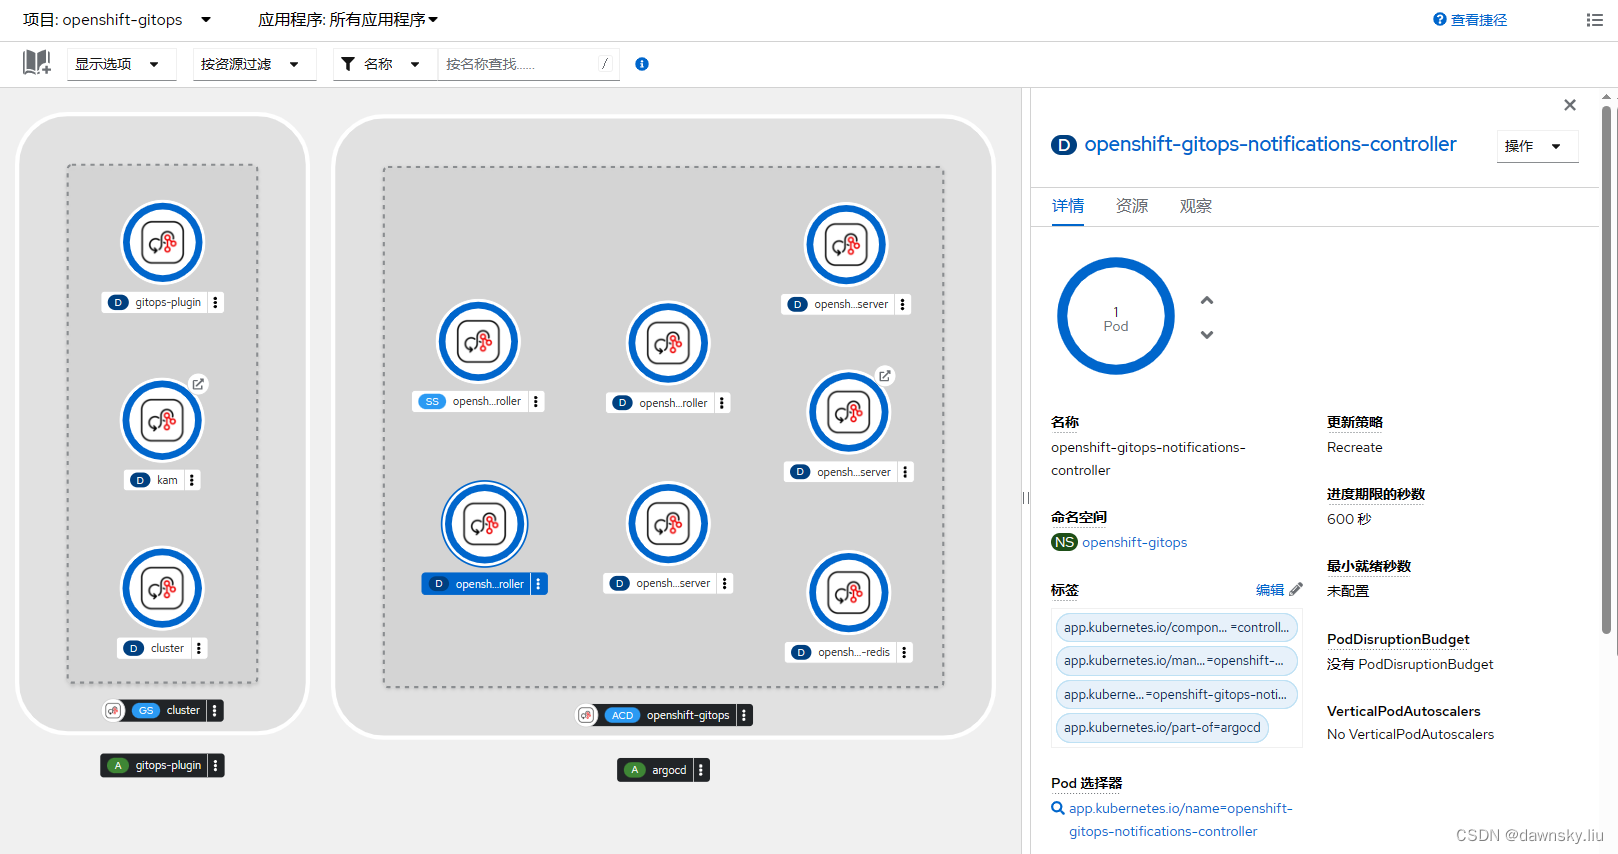The width and height of the screenshot is (1618, 854).
Task: Open kebab menu of GS cluster group
Action: pos(215,710)
